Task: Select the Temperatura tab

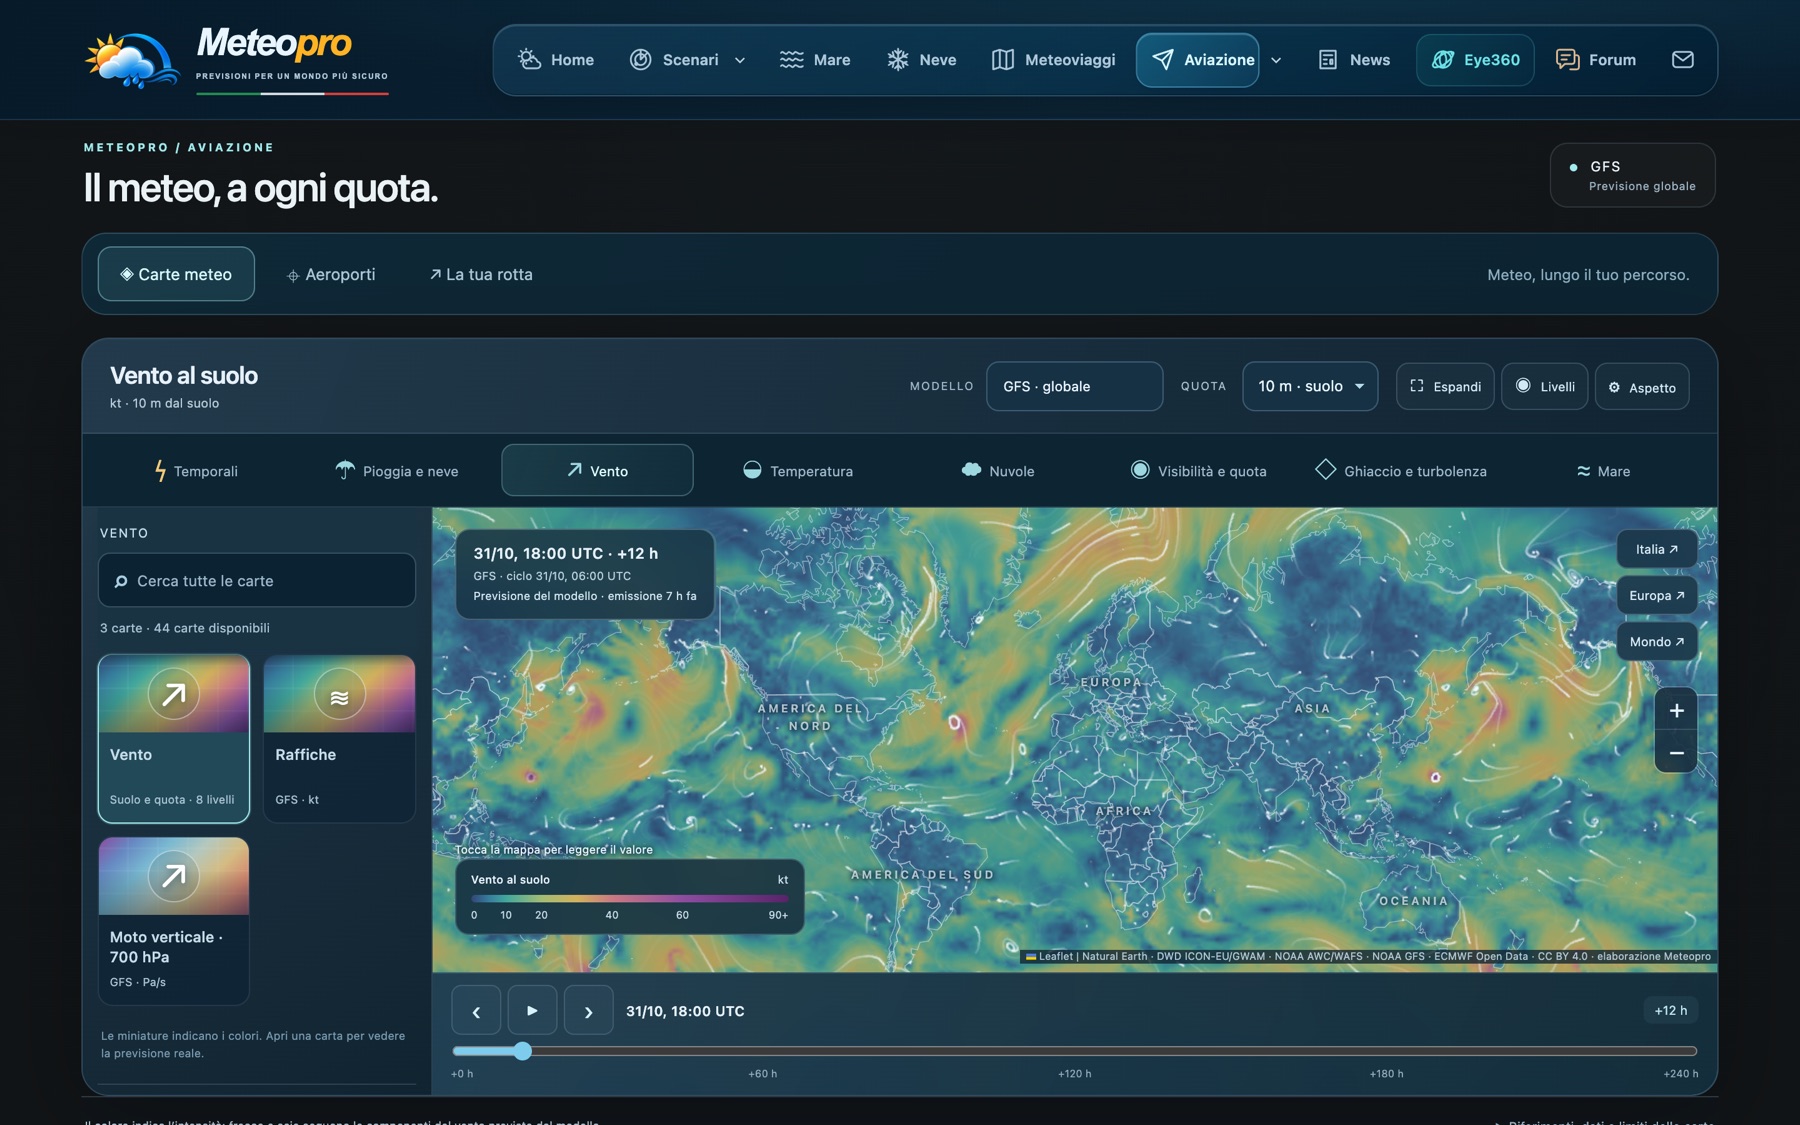Action: click(x=798, y=471)
